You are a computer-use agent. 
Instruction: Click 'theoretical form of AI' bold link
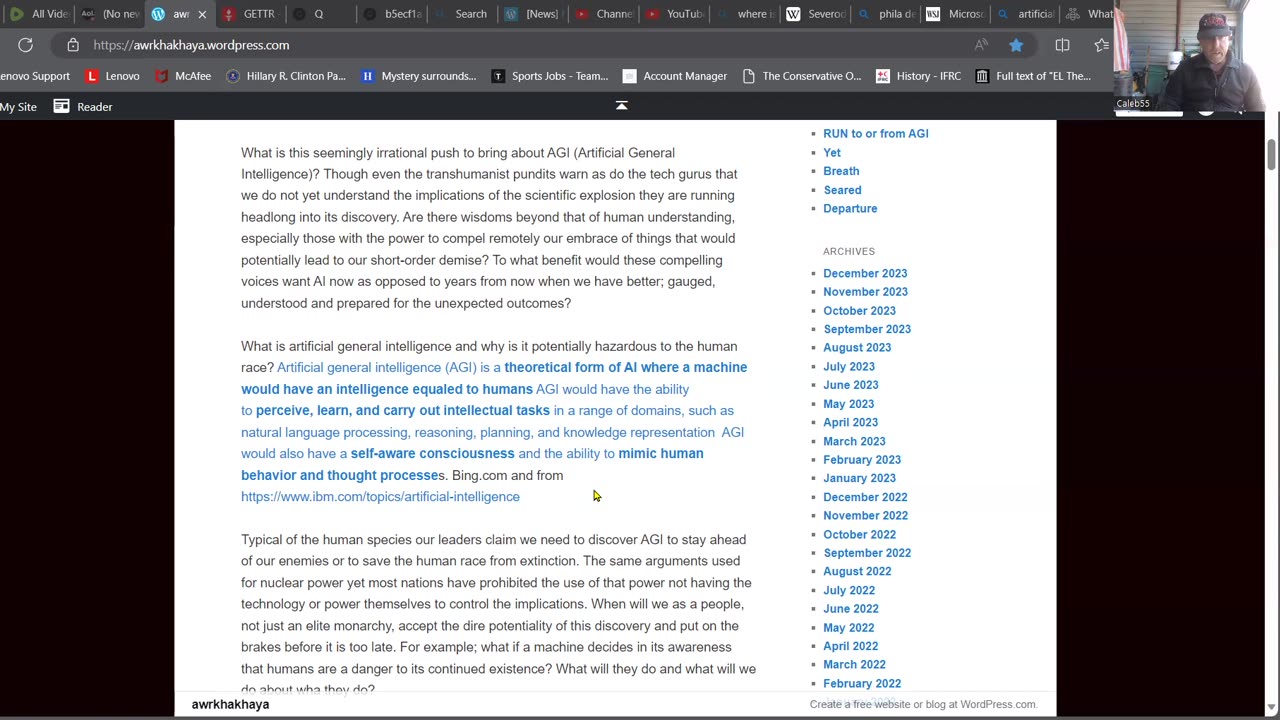point(570,367)
